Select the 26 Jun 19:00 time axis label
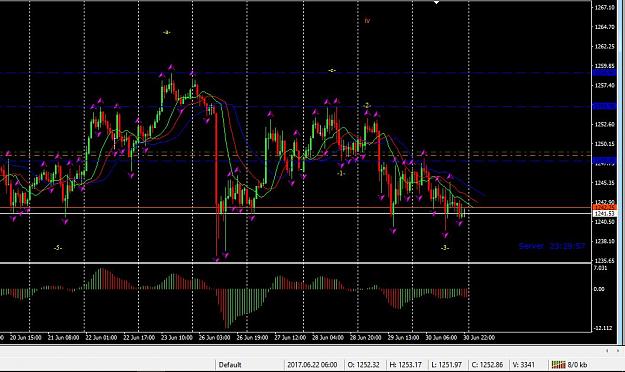This screenshot has width=625, height=372. click(x=252, y=337)
